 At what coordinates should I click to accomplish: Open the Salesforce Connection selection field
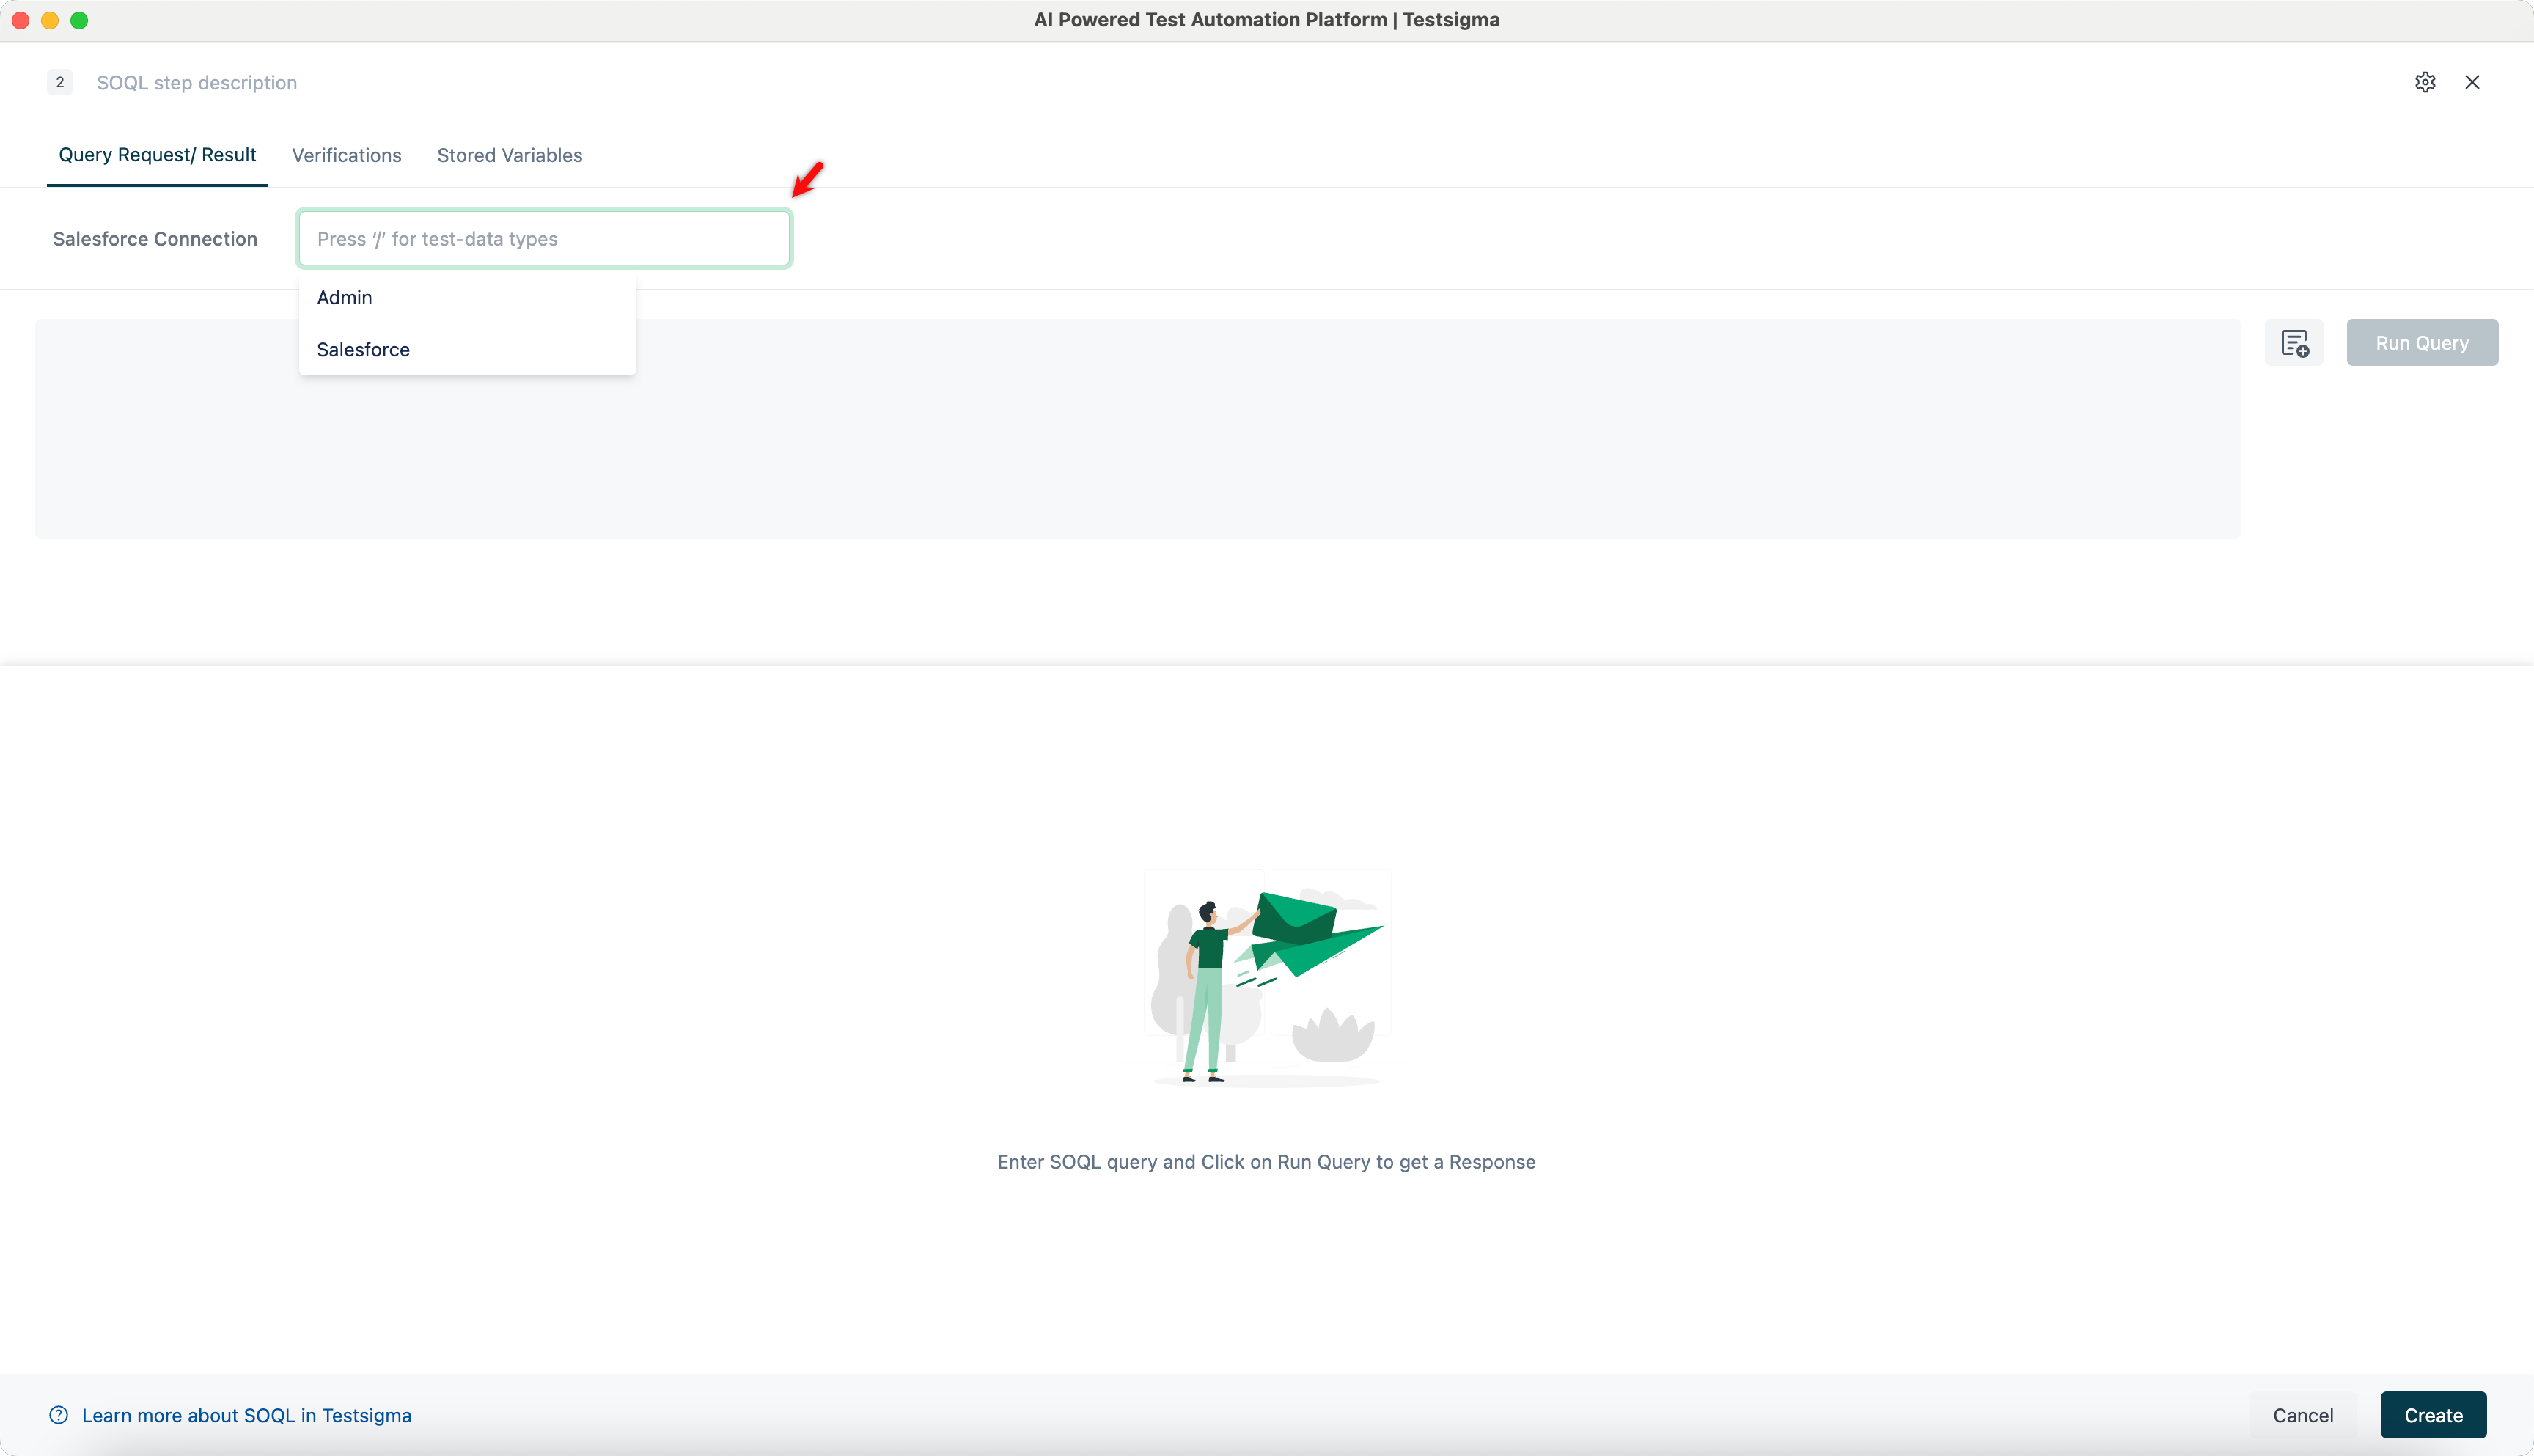(543, 238)
